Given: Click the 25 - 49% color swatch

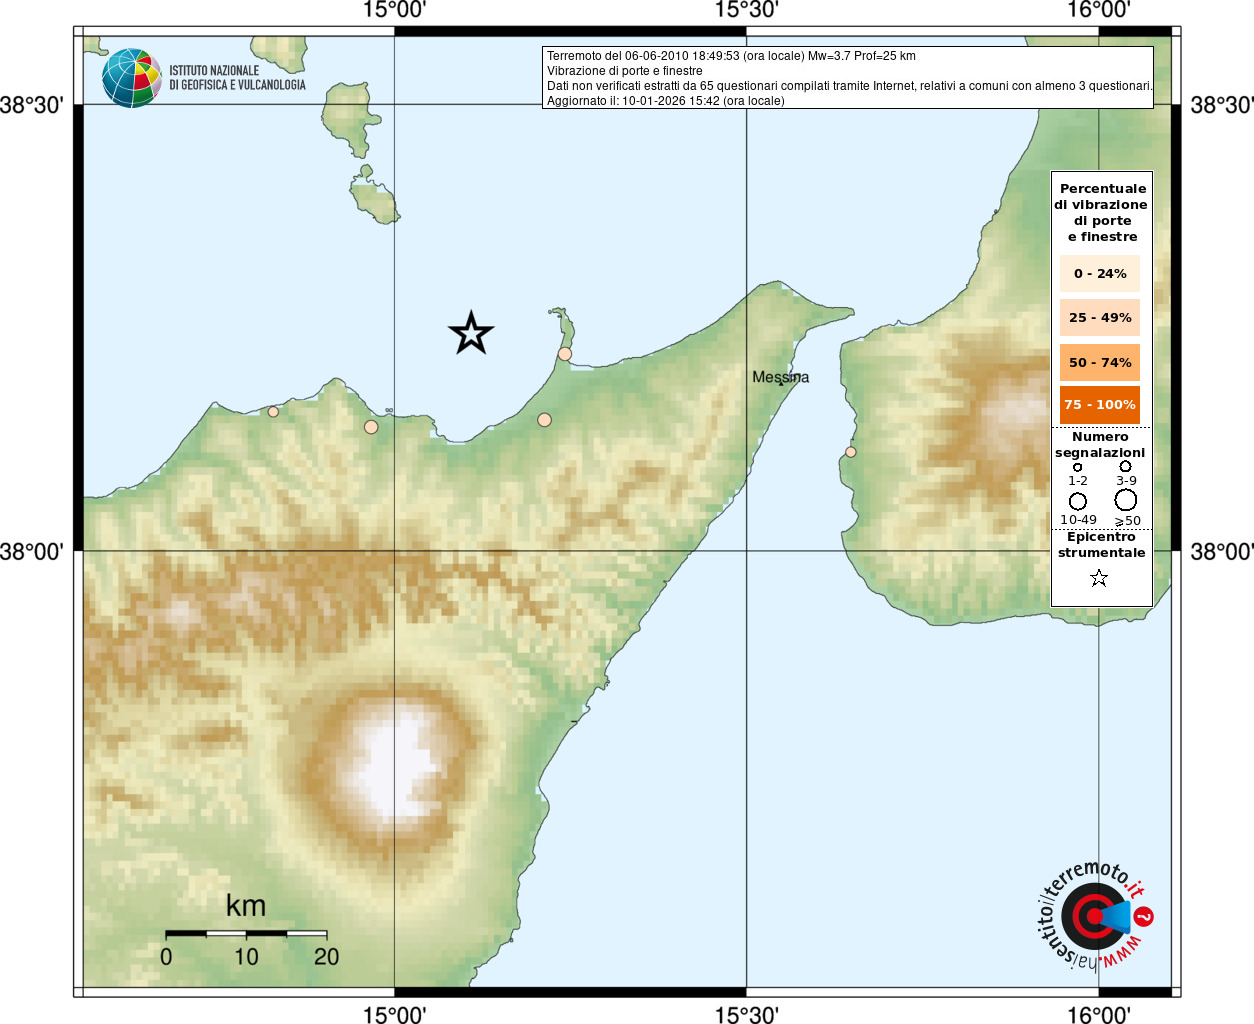Looking at the screenshot, I should pos(1100,318).
